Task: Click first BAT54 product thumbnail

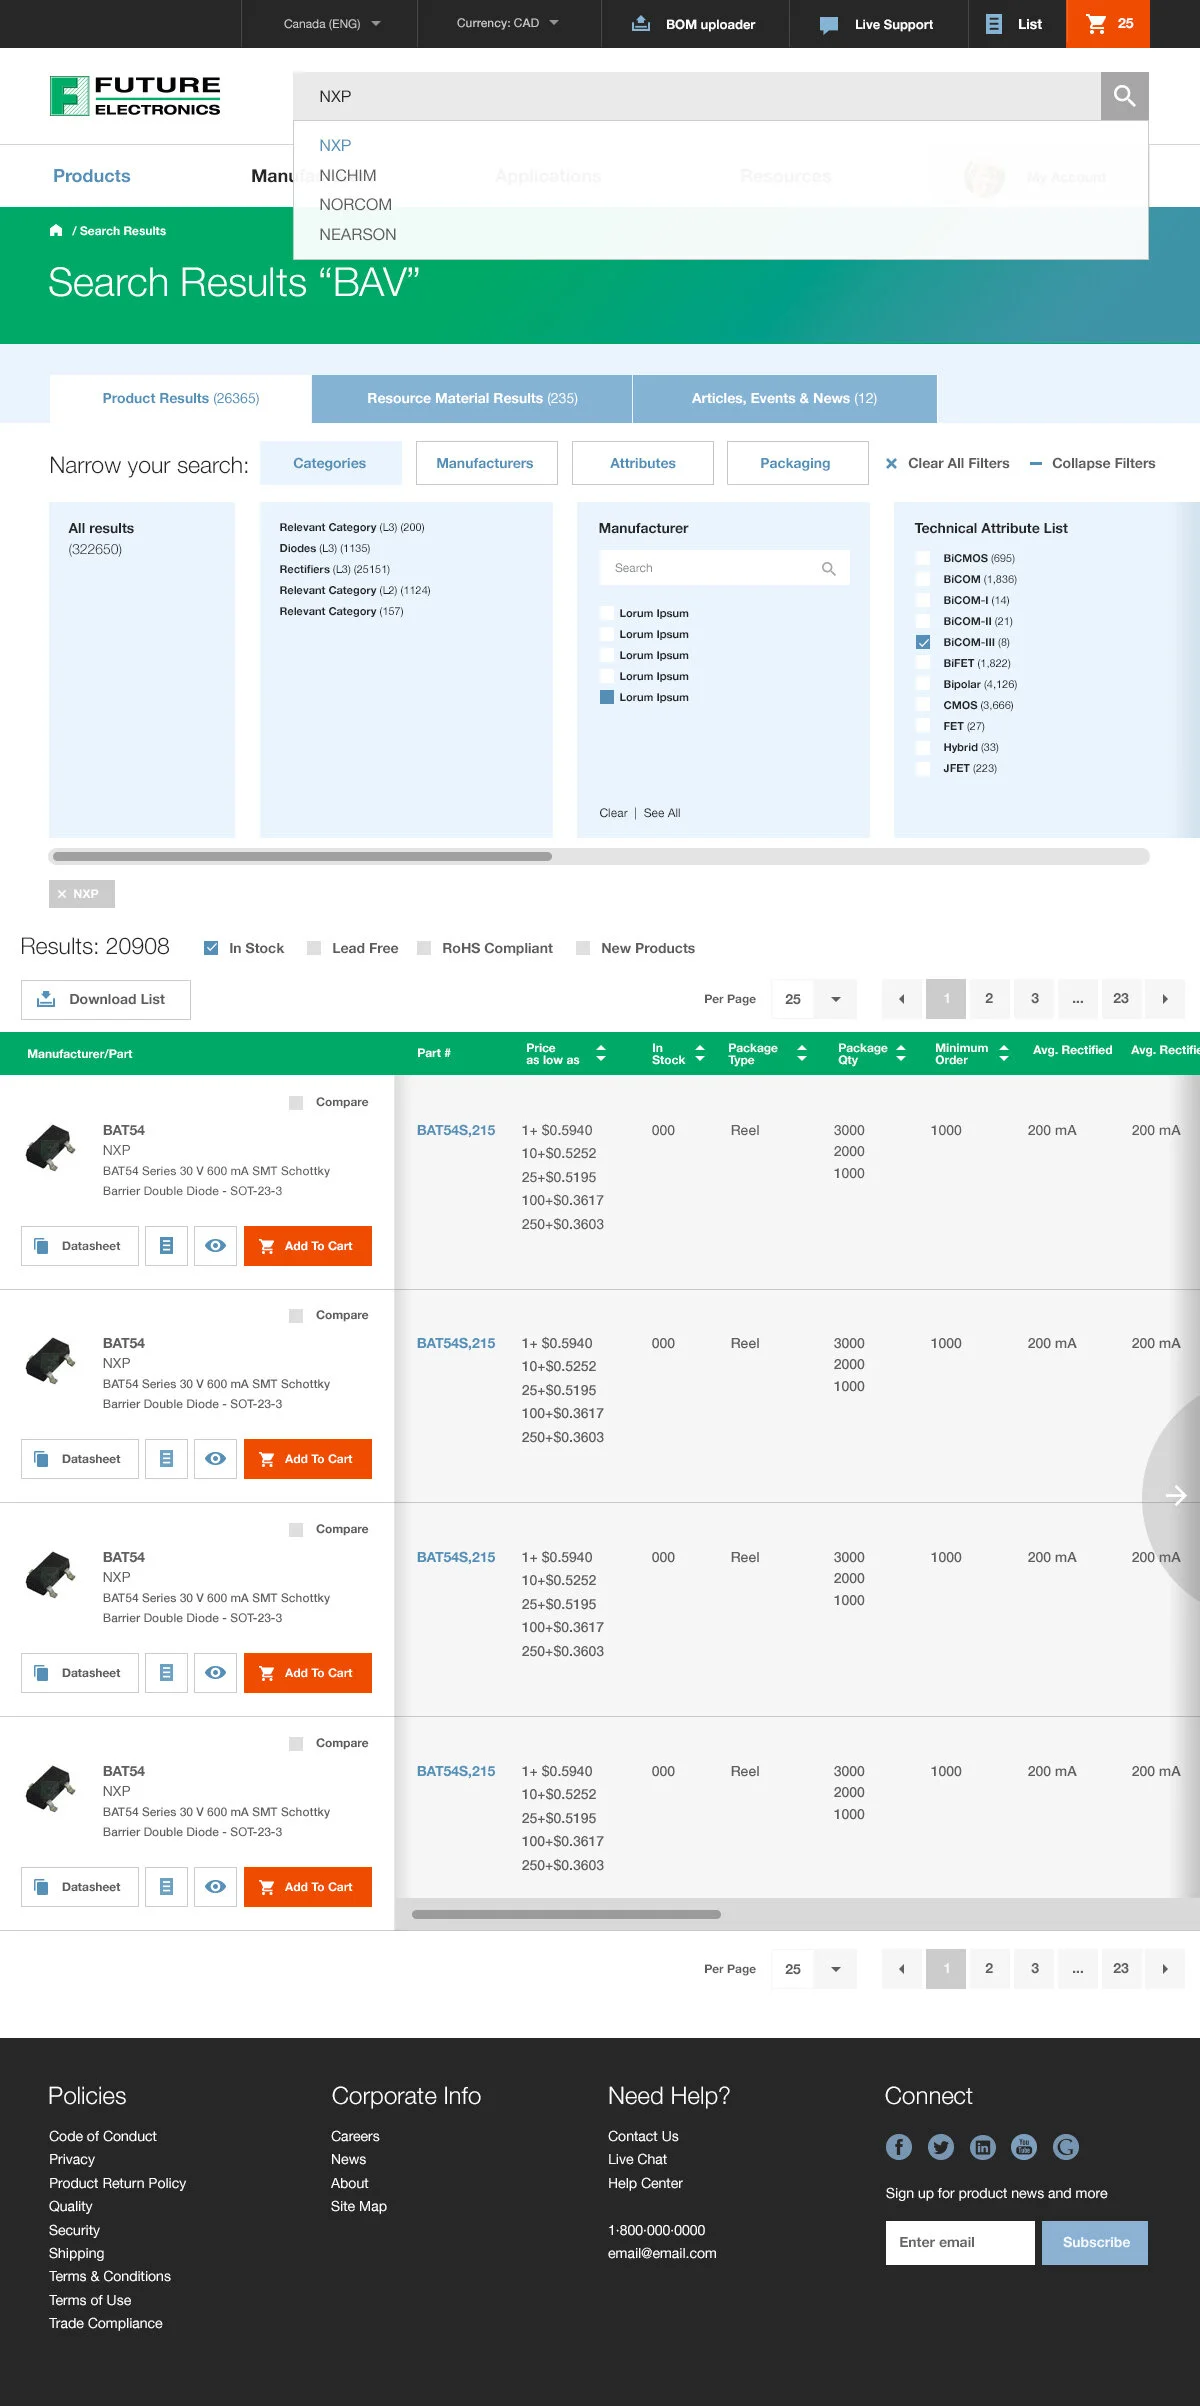Action: coord(50,1148)
